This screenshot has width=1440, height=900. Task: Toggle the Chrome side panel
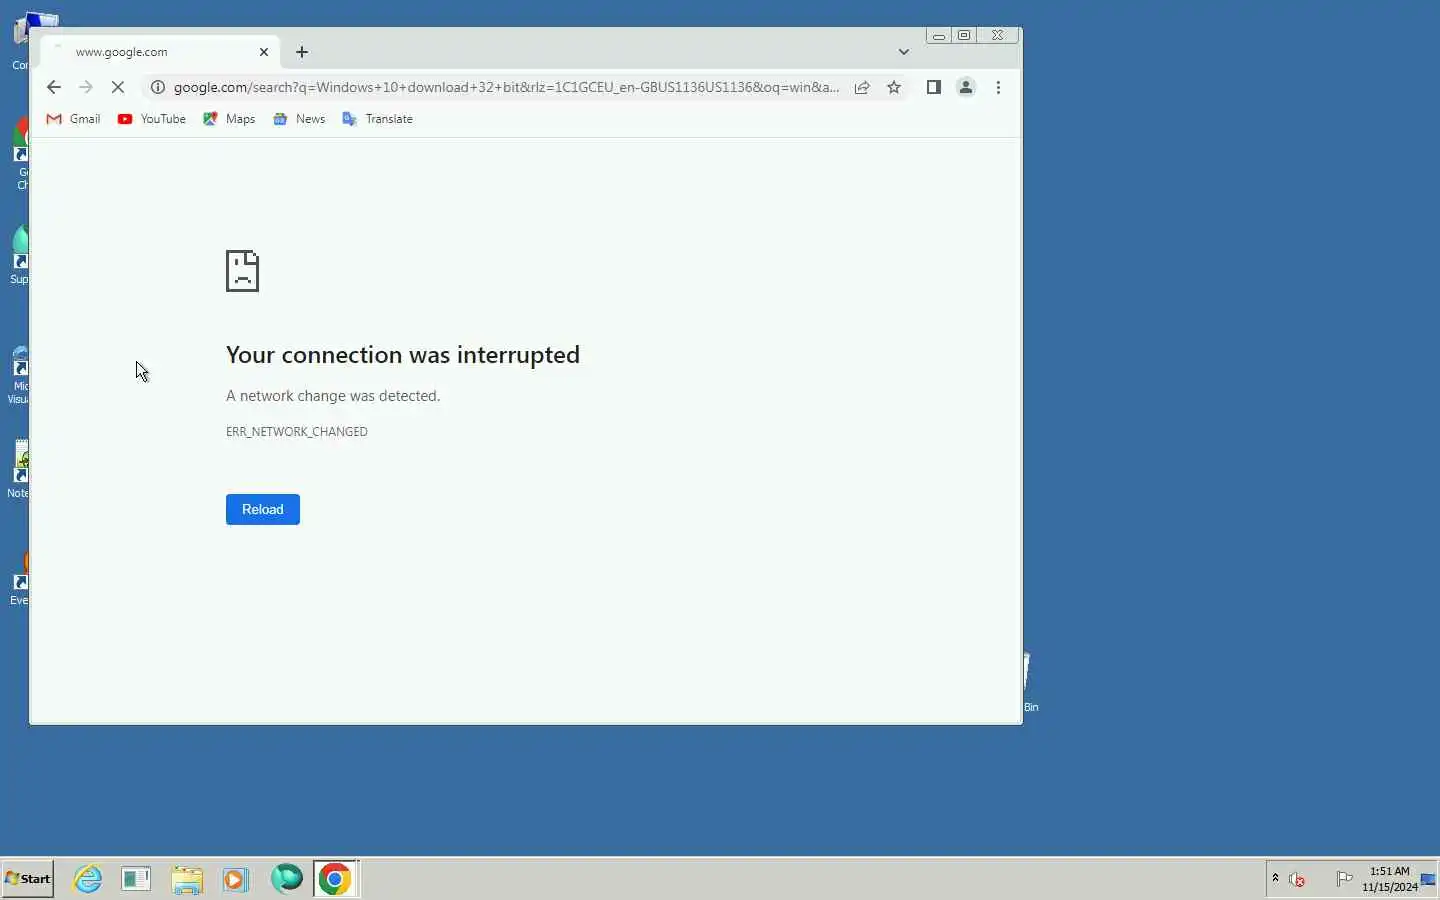[933, 88]
